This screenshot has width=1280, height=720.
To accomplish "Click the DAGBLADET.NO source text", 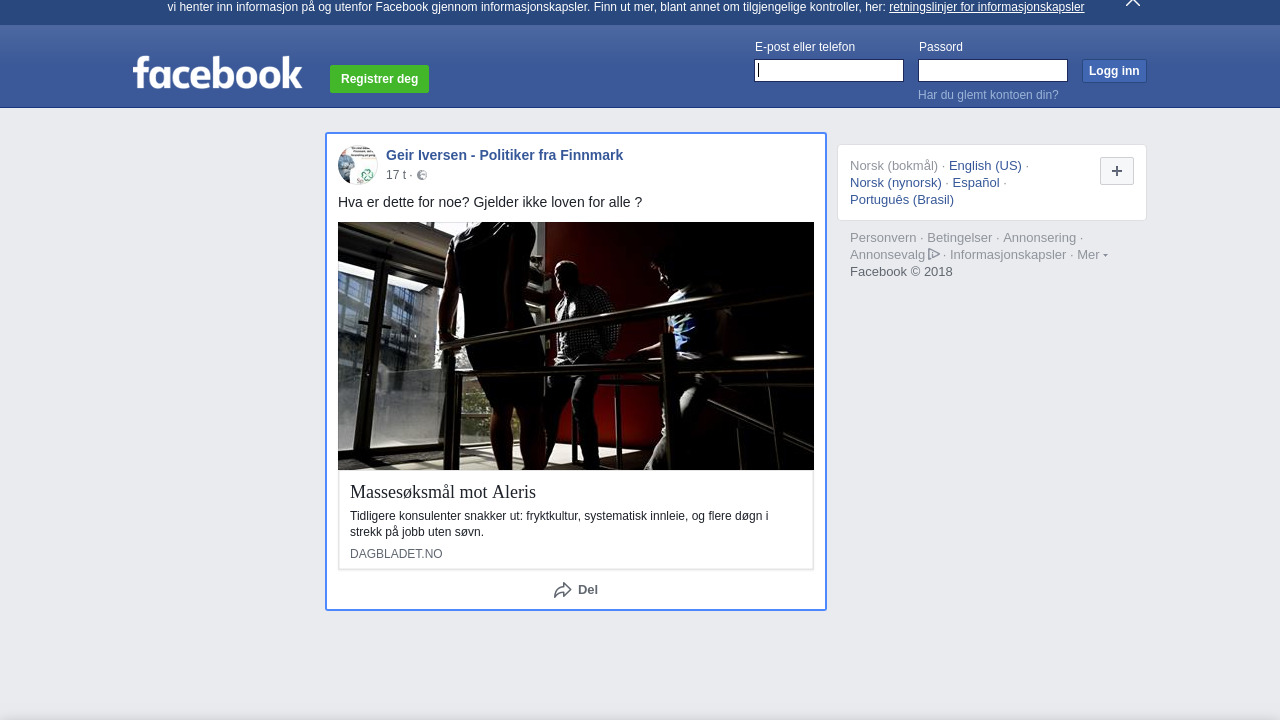I will click(x=396, y=554).
